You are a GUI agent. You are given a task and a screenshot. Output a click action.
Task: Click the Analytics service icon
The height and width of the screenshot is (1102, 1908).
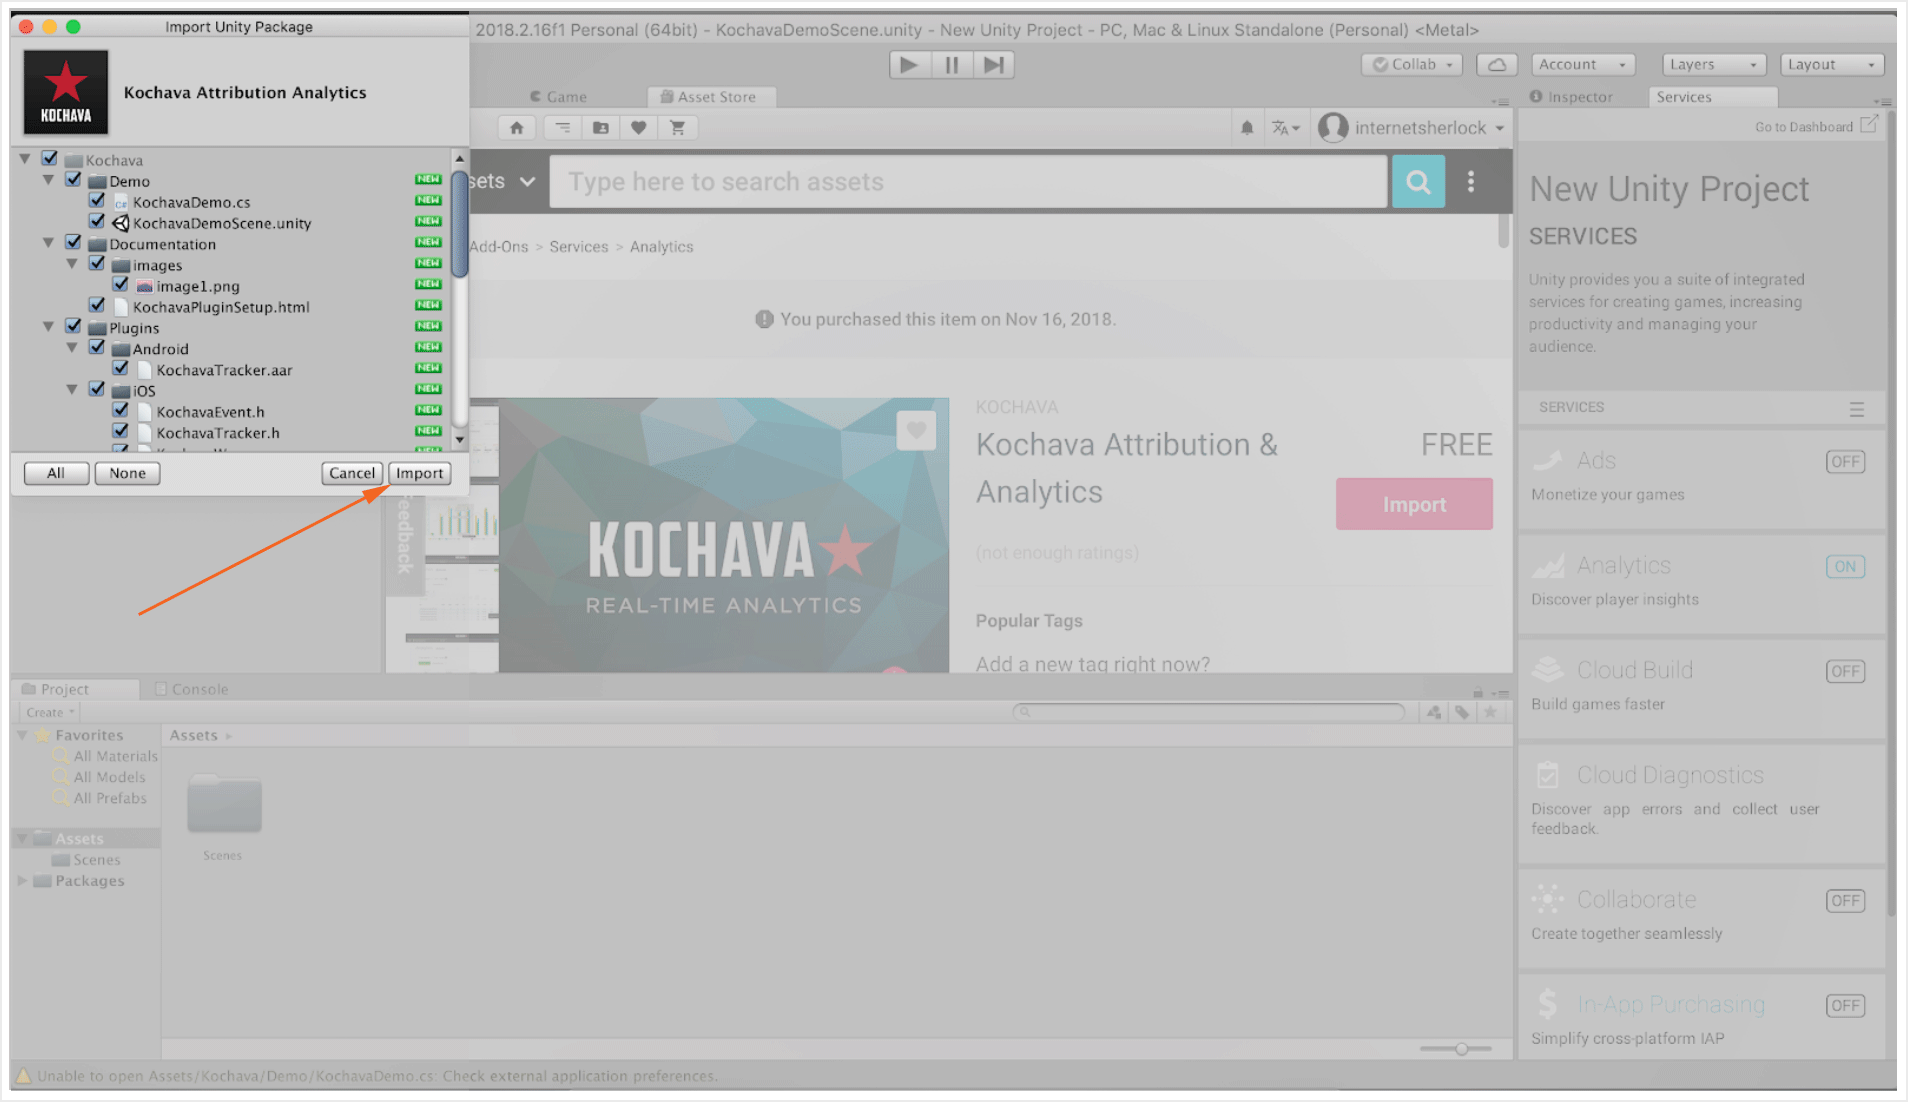[x=1548, y=566]
